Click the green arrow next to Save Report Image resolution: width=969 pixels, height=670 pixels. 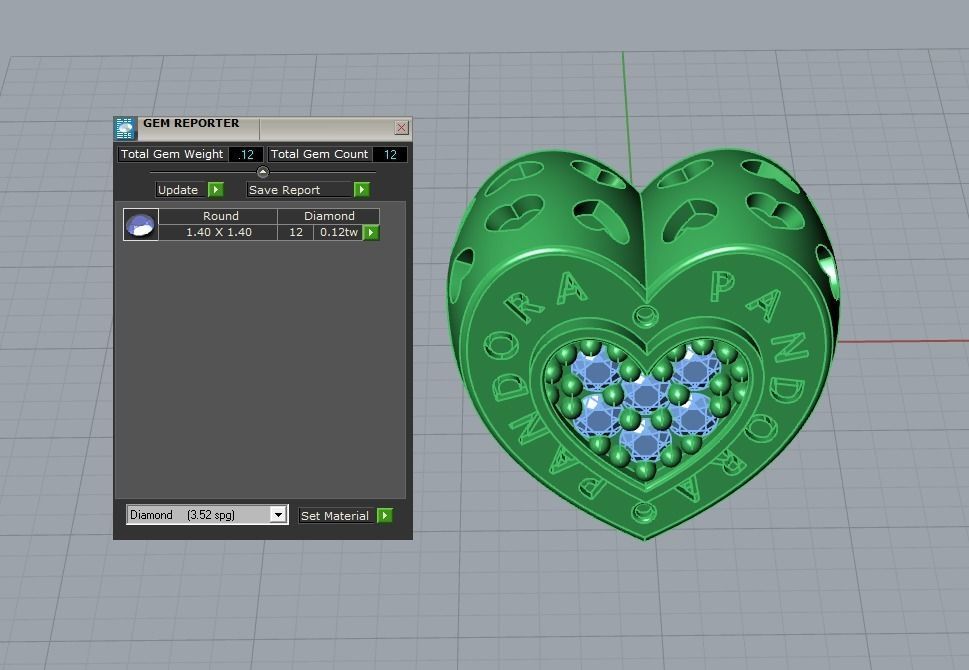point(362,190)
